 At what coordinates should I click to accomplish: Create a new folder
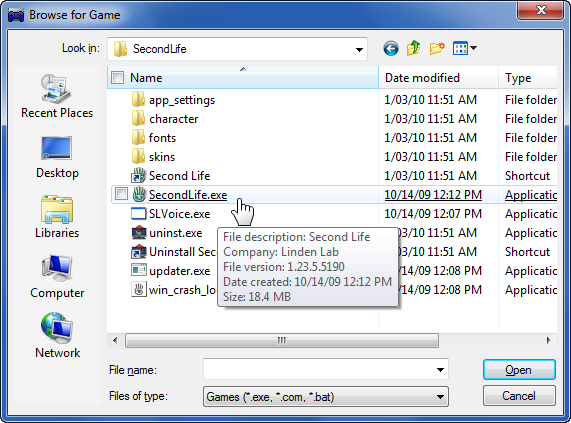click(x=437, y=48)
